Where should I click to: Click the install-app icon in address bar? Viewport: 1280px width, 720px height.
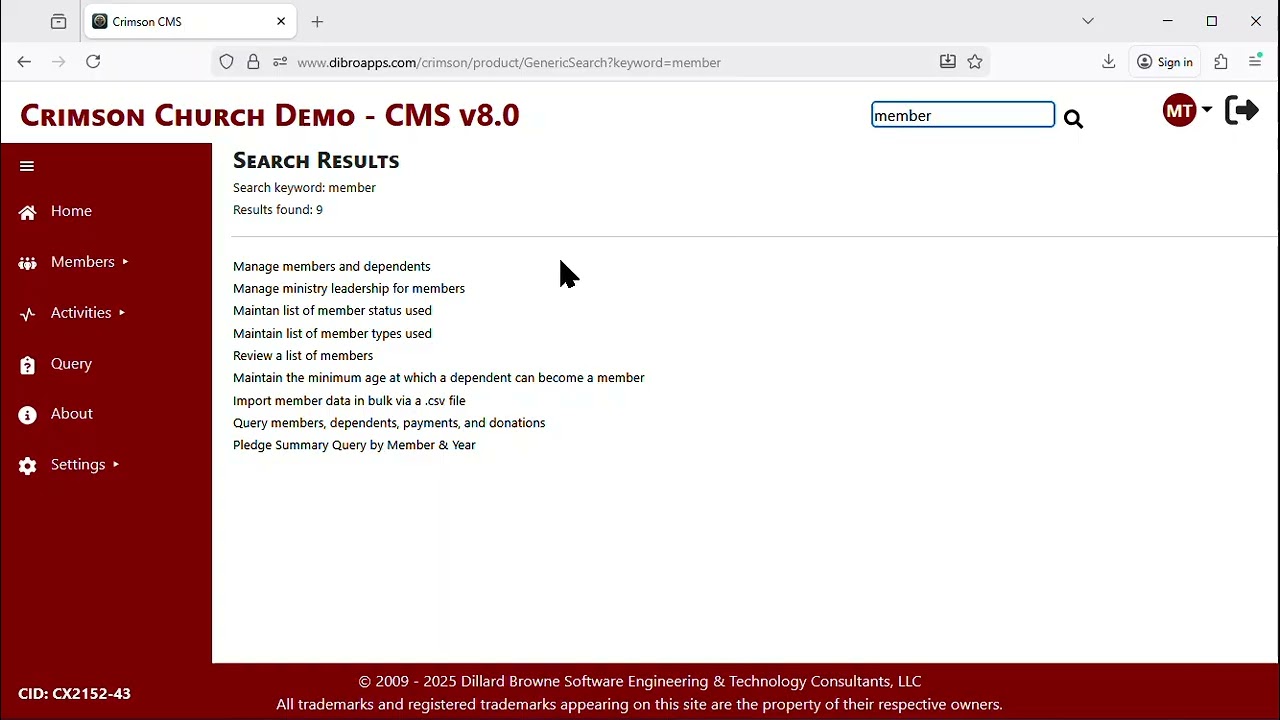(x=948, y=62)
